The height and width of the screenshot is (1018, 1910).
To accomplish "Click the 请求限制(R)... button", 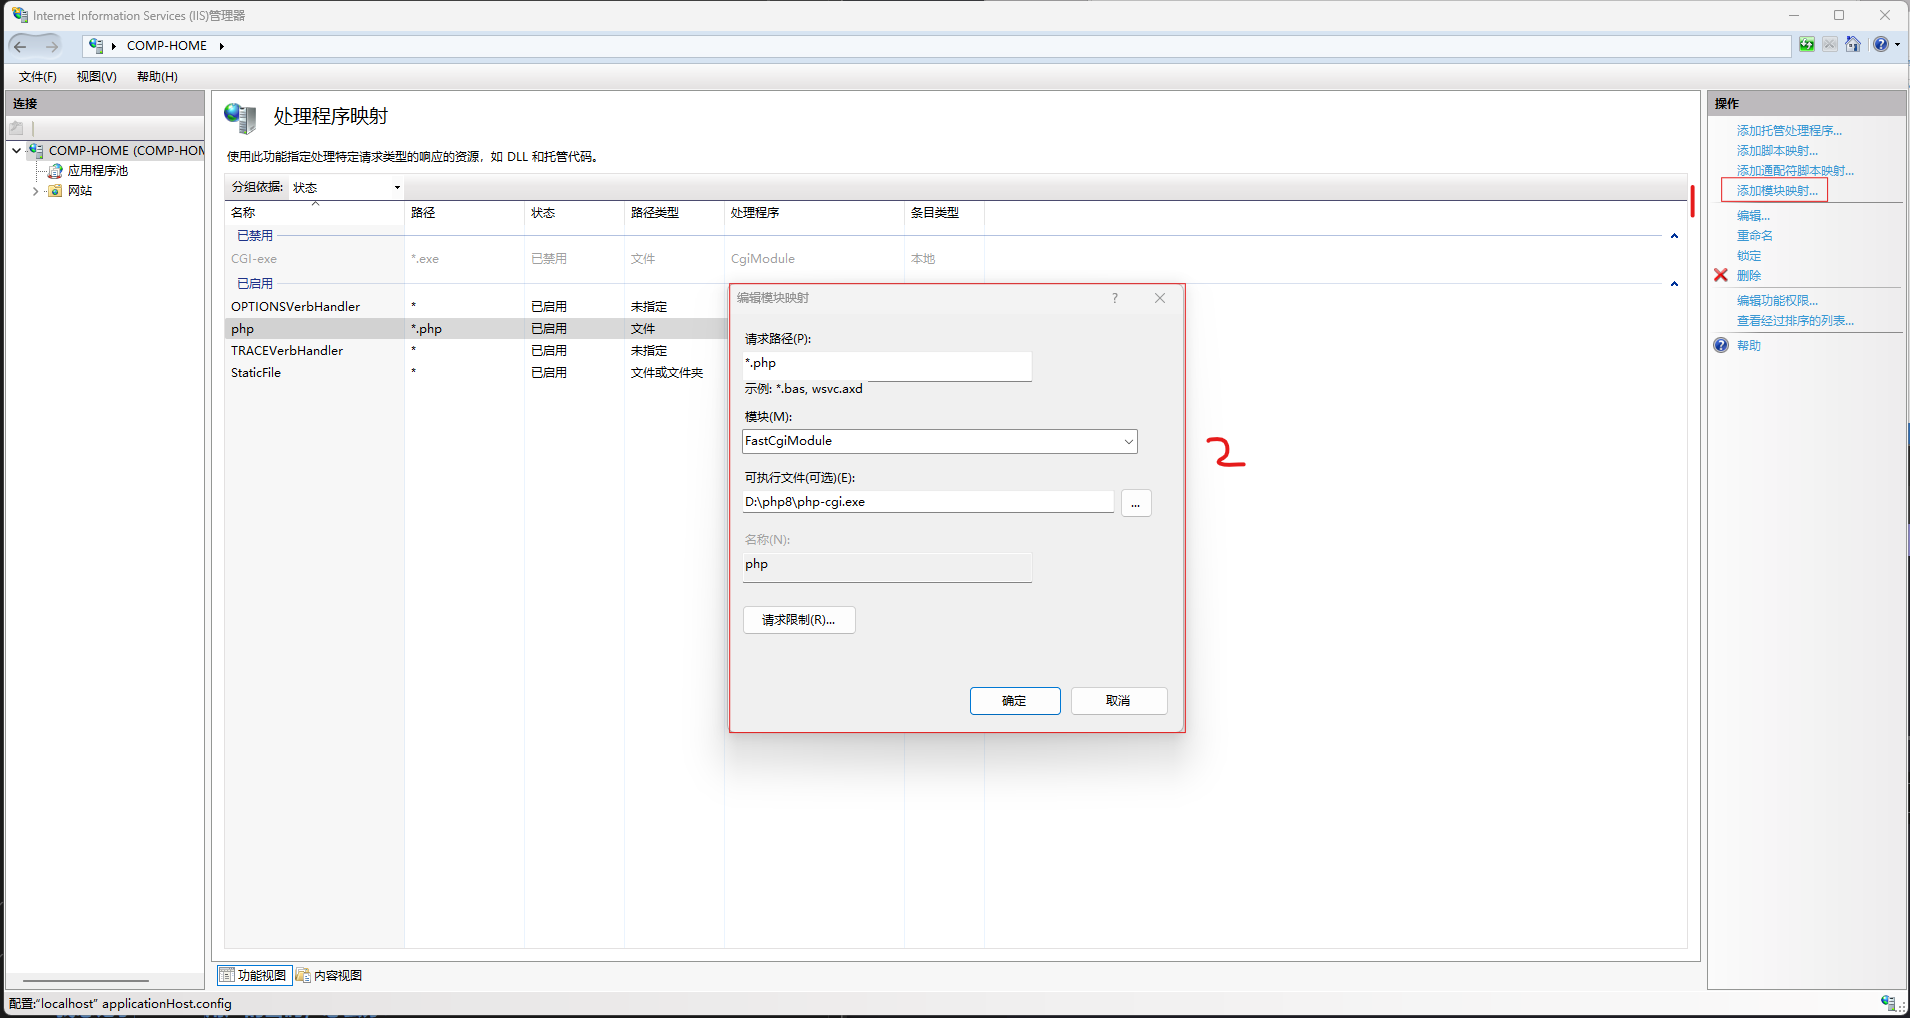I will point(798,620).
